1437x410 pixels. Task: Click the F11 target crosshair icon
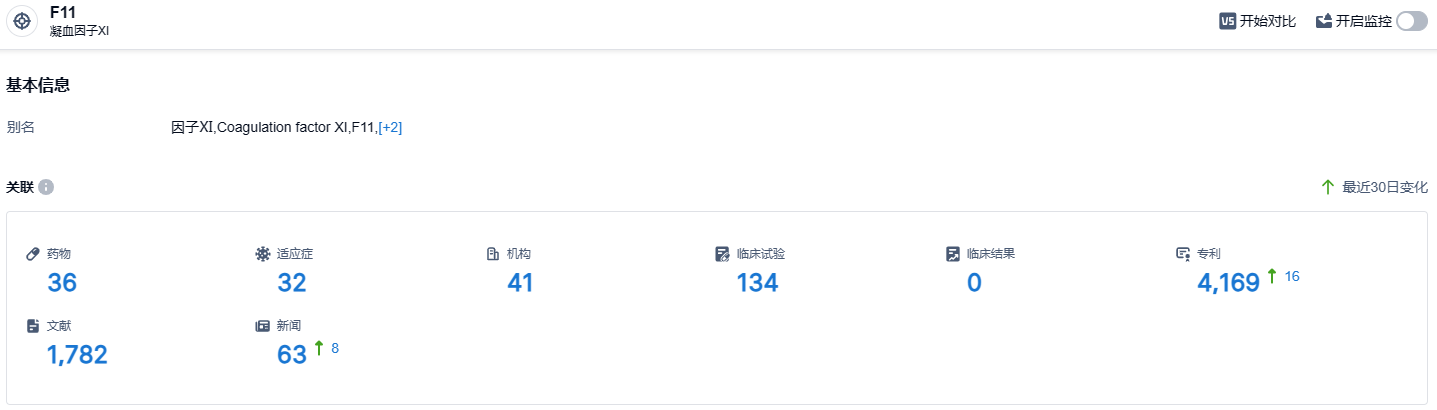point(22,21)
